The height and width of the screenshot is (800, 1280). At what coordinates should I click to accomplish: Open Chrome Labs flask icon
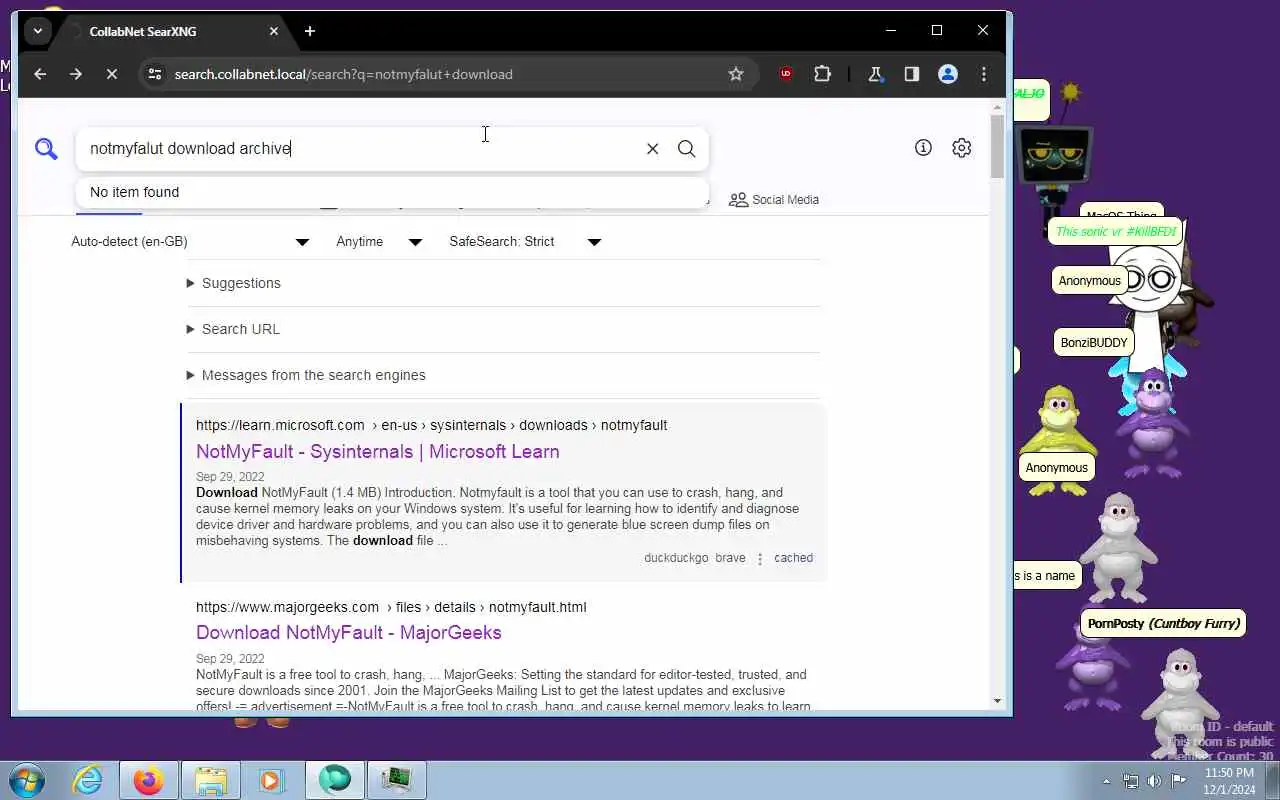875,74
